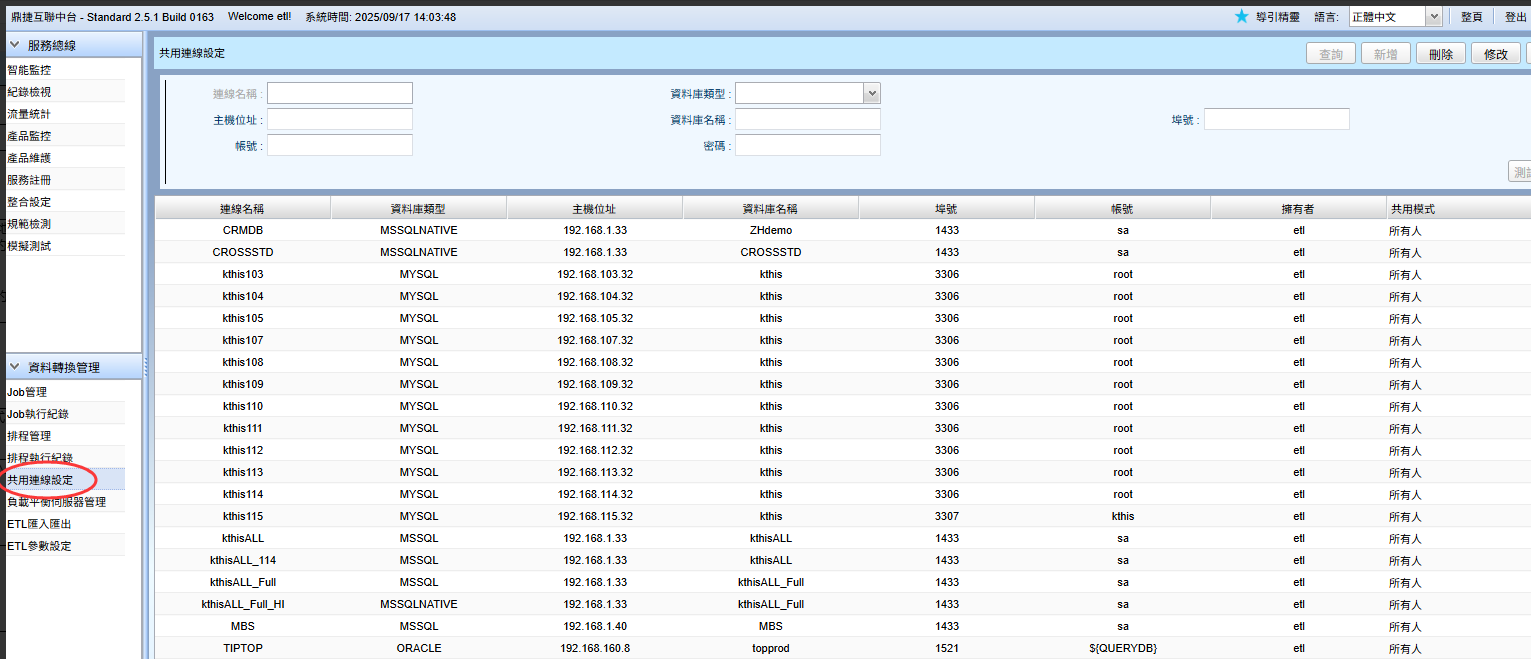Collapse the 服務總線 panel chevron

pos(15,45)
